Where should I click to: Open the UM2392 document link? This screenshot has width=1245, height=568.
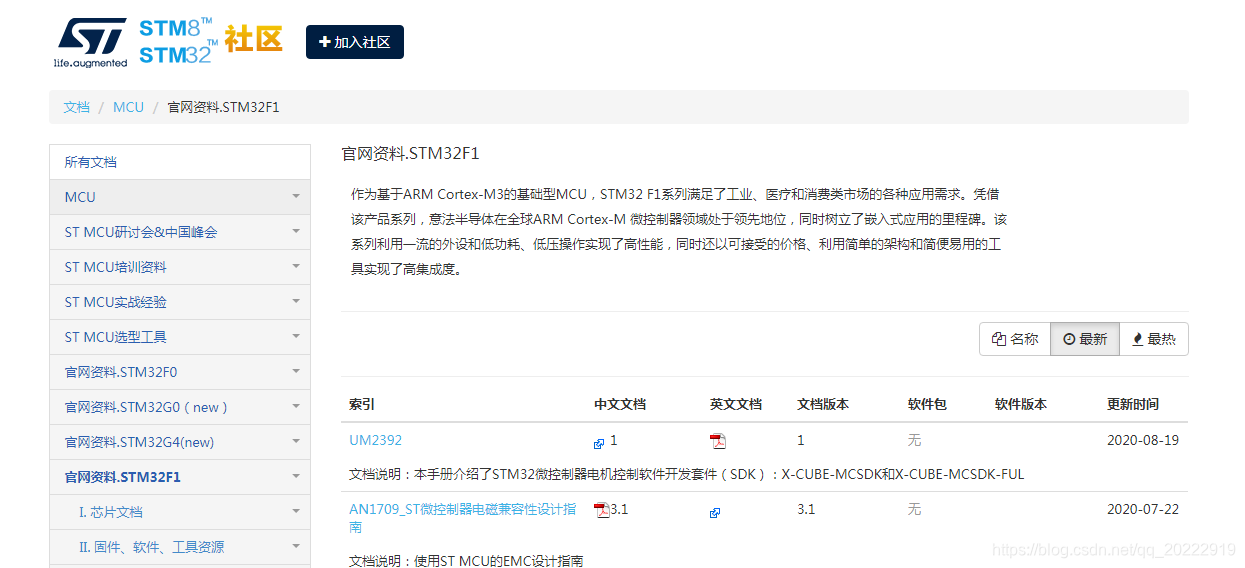pyautogui.click(x=376, y=440)
